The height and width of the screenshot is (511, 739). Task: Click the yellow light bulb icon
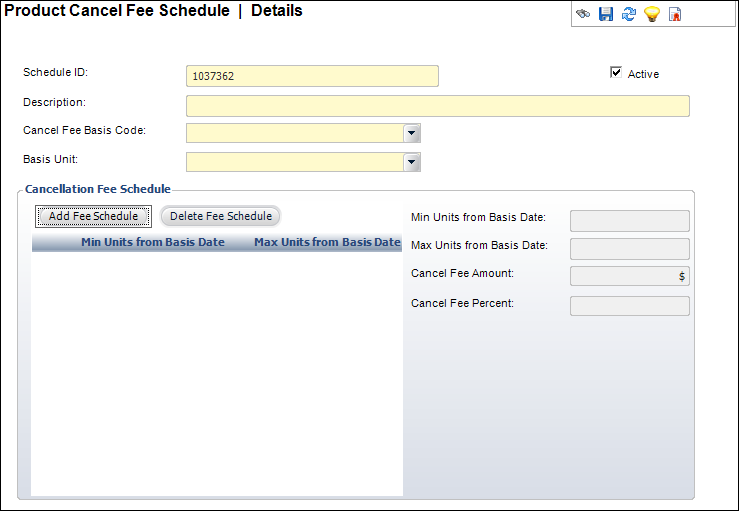point(652,14)
